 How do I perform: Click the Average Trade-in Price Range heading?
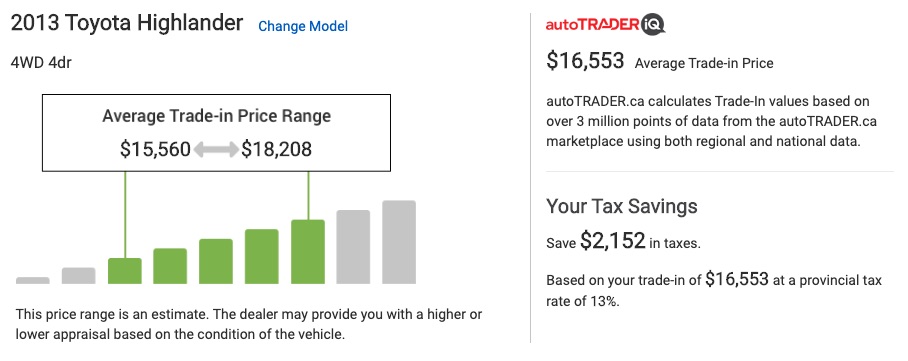(x=217, y=116)
